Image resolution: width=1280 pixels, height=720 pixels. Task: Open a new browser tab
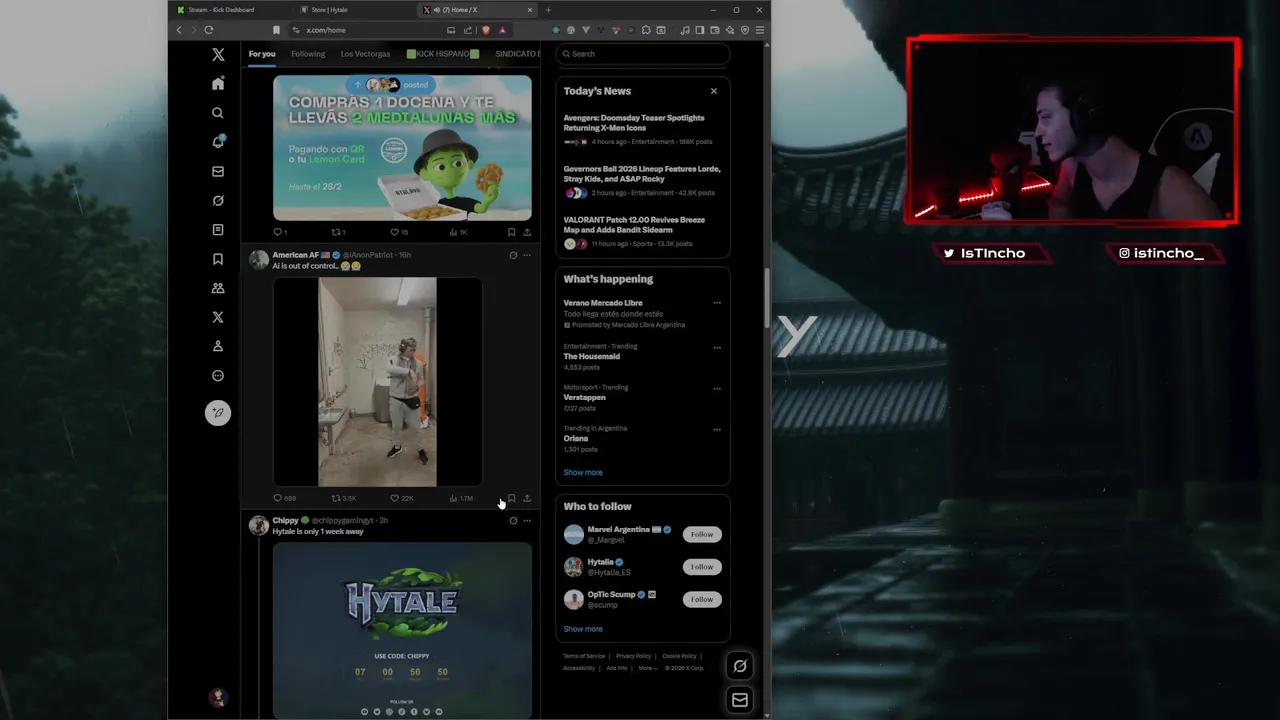pos(548,10)
